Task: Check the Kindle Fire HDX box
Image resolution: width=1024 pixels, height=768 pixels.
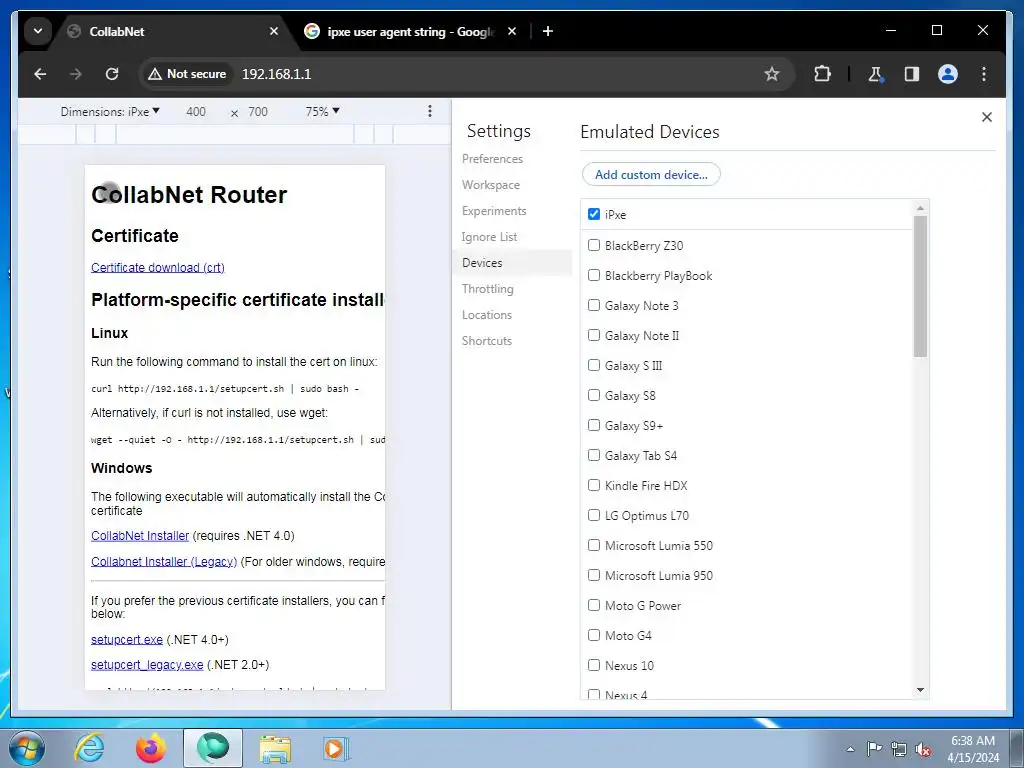Action: [594, 485]
